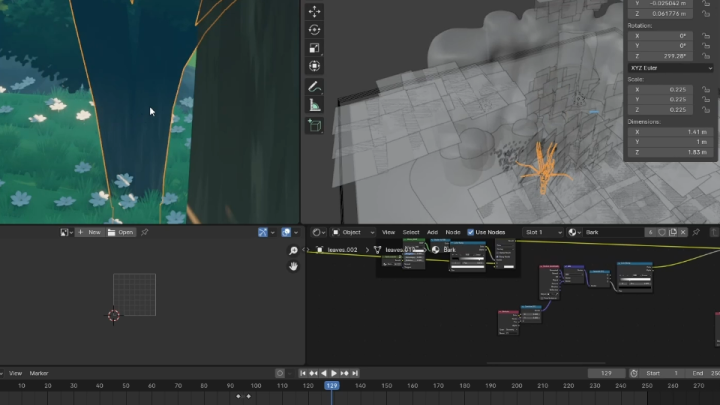Click the Bark material sphere icon in breadcrumb
The image size is (720, 405).
pos(435,250)
